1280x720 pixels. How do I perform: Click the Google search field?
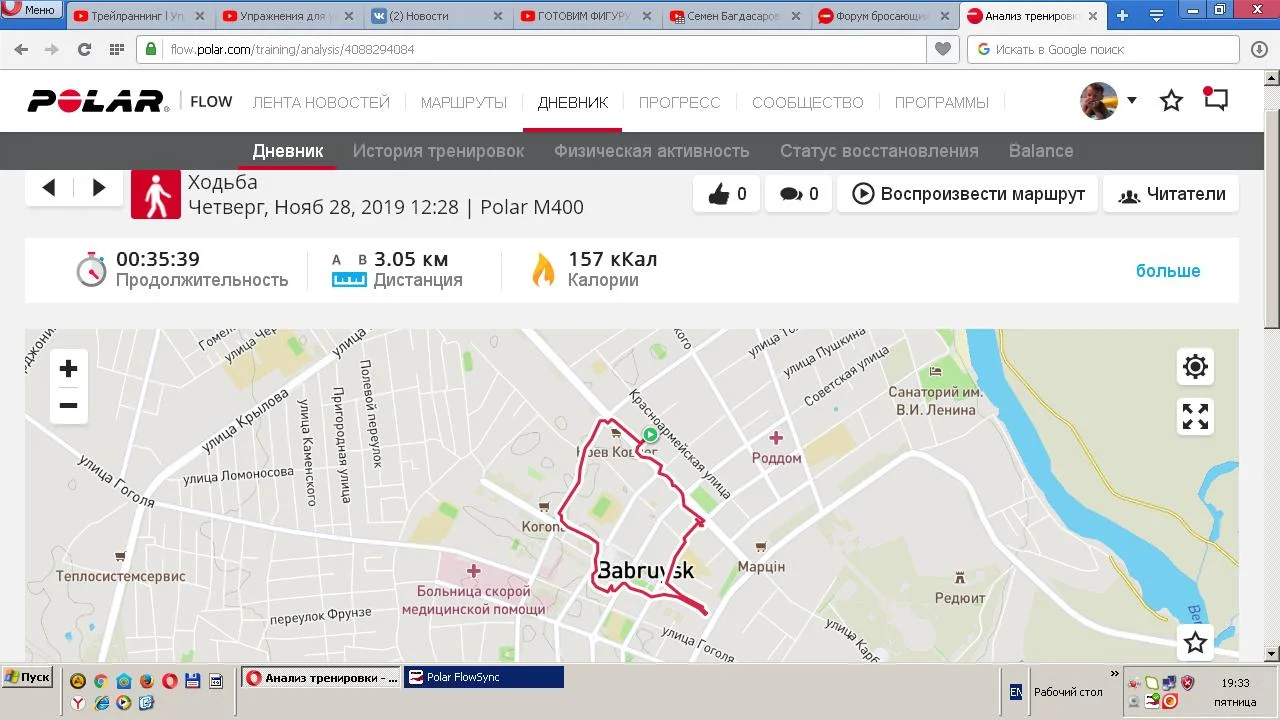pos(1103,49)
